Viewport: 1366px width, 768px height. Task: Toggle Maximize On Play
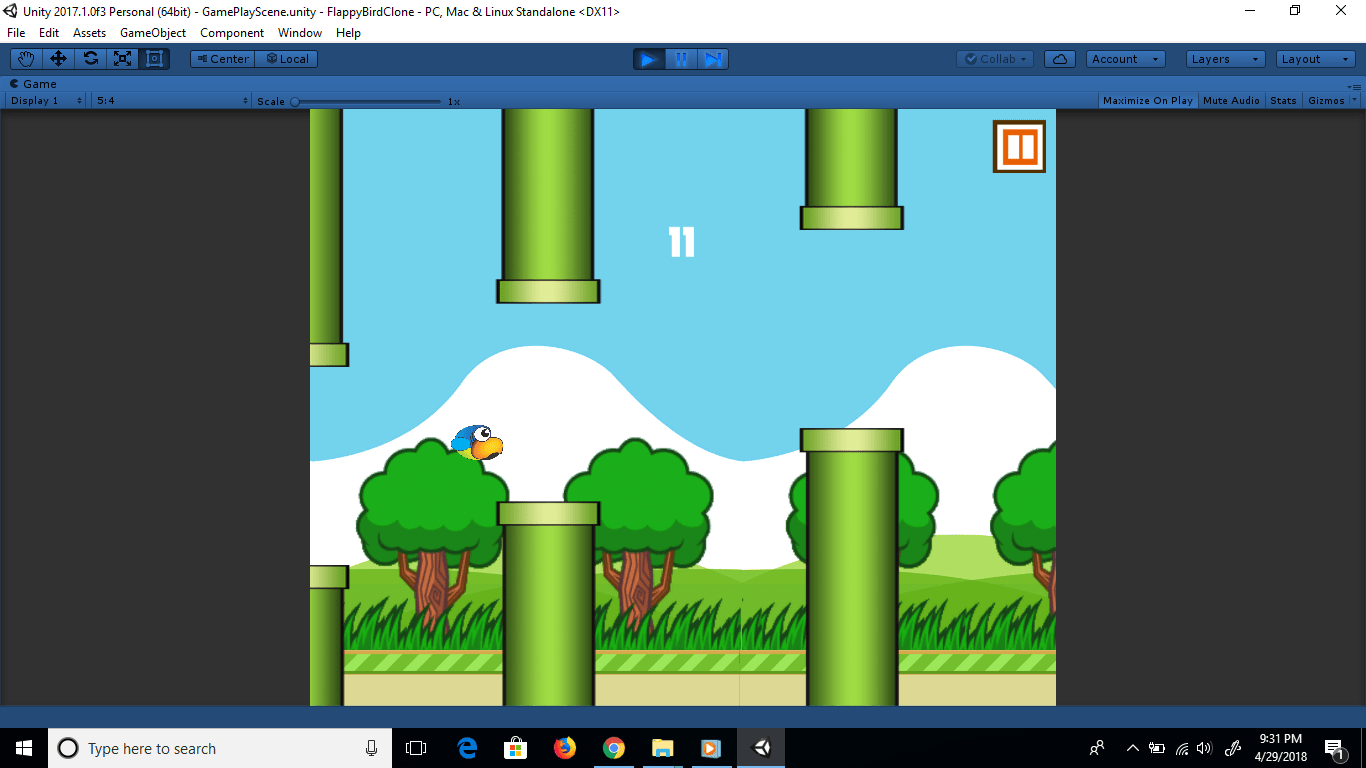point(1147,101)
